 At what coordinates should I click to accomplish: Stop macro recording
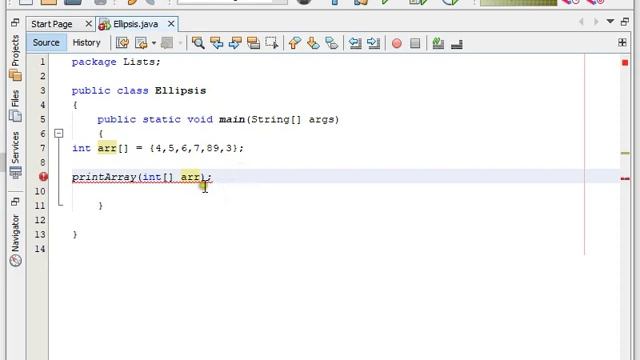415,43
